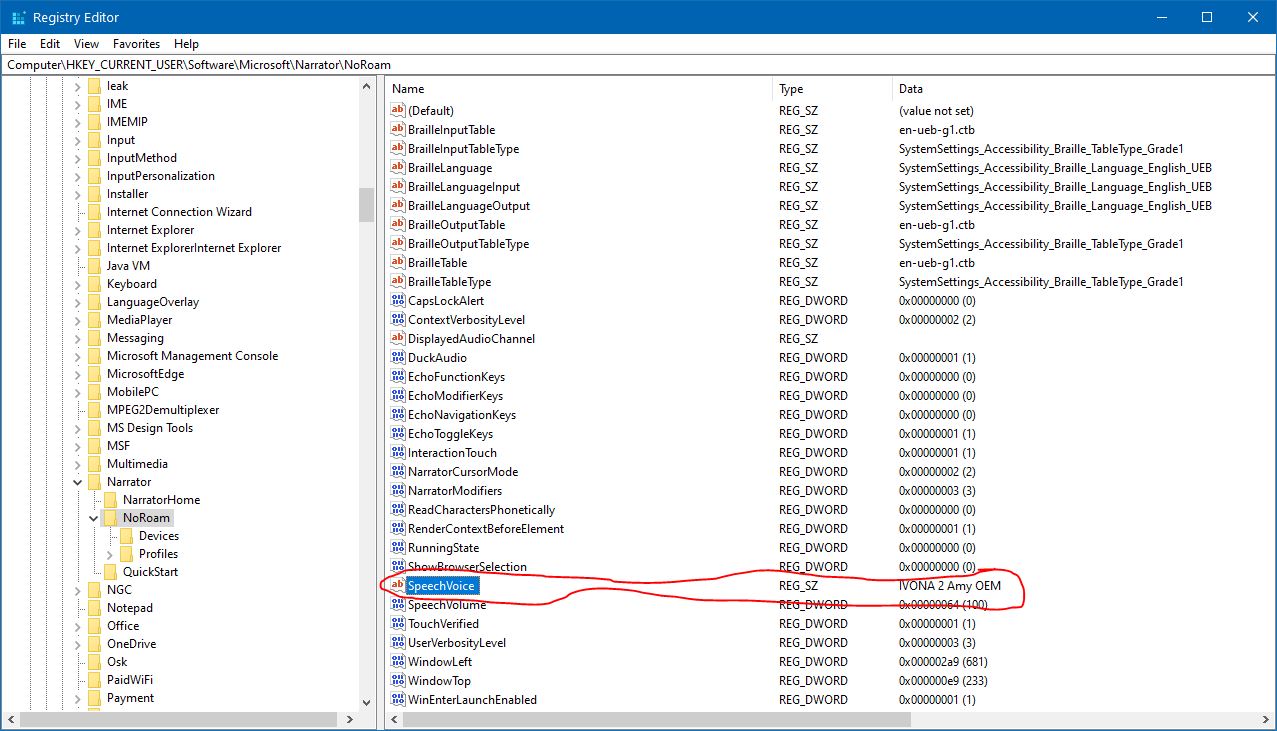Viewport: 1277px width, 731px height.
Task: Click the string icon of BrailleInputTable value
Action: point(397,130)
